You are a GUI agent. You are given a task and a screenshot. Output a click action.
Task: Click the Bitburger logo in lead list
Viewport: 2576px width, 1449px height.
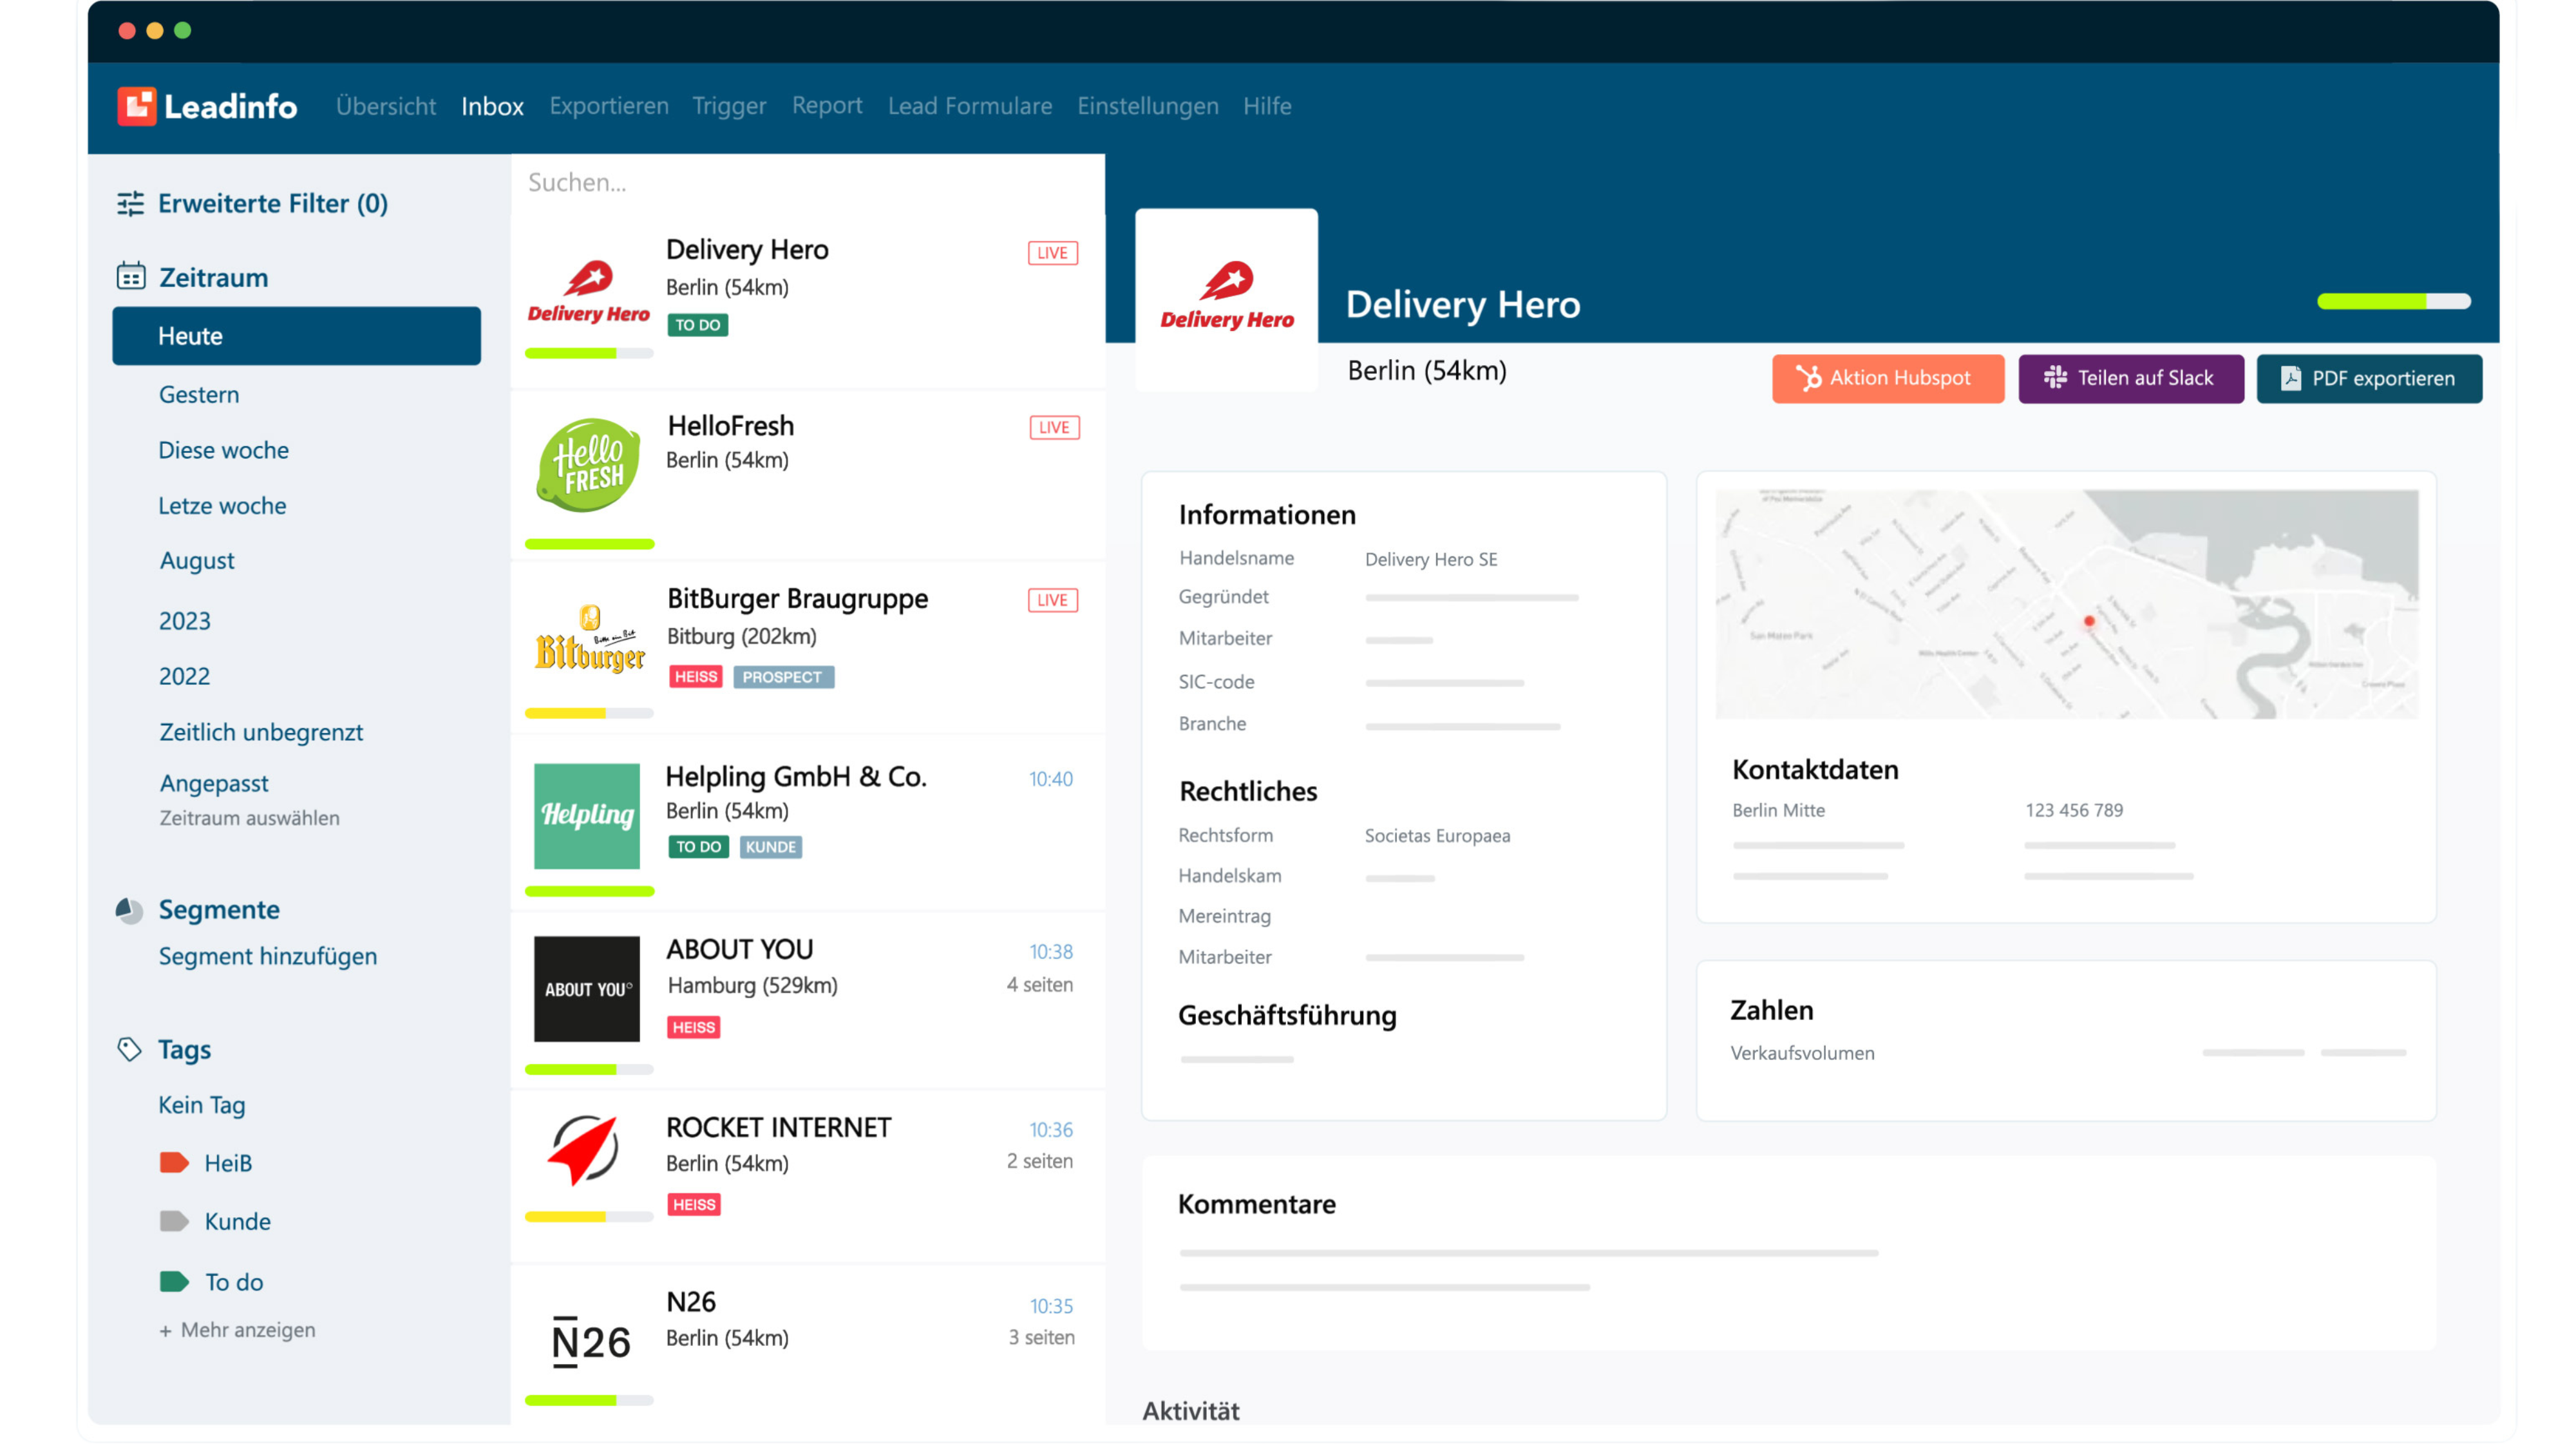point(589,638)
